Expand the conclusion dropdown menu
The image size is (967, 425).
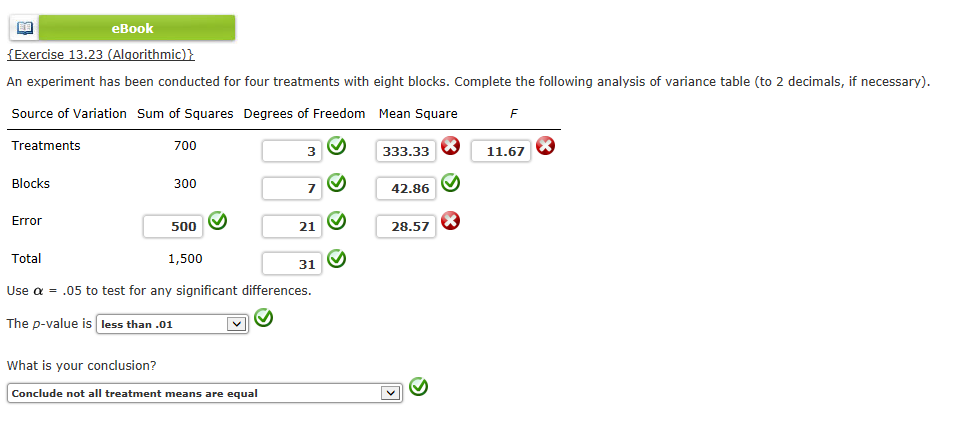(x=203, y=393)
